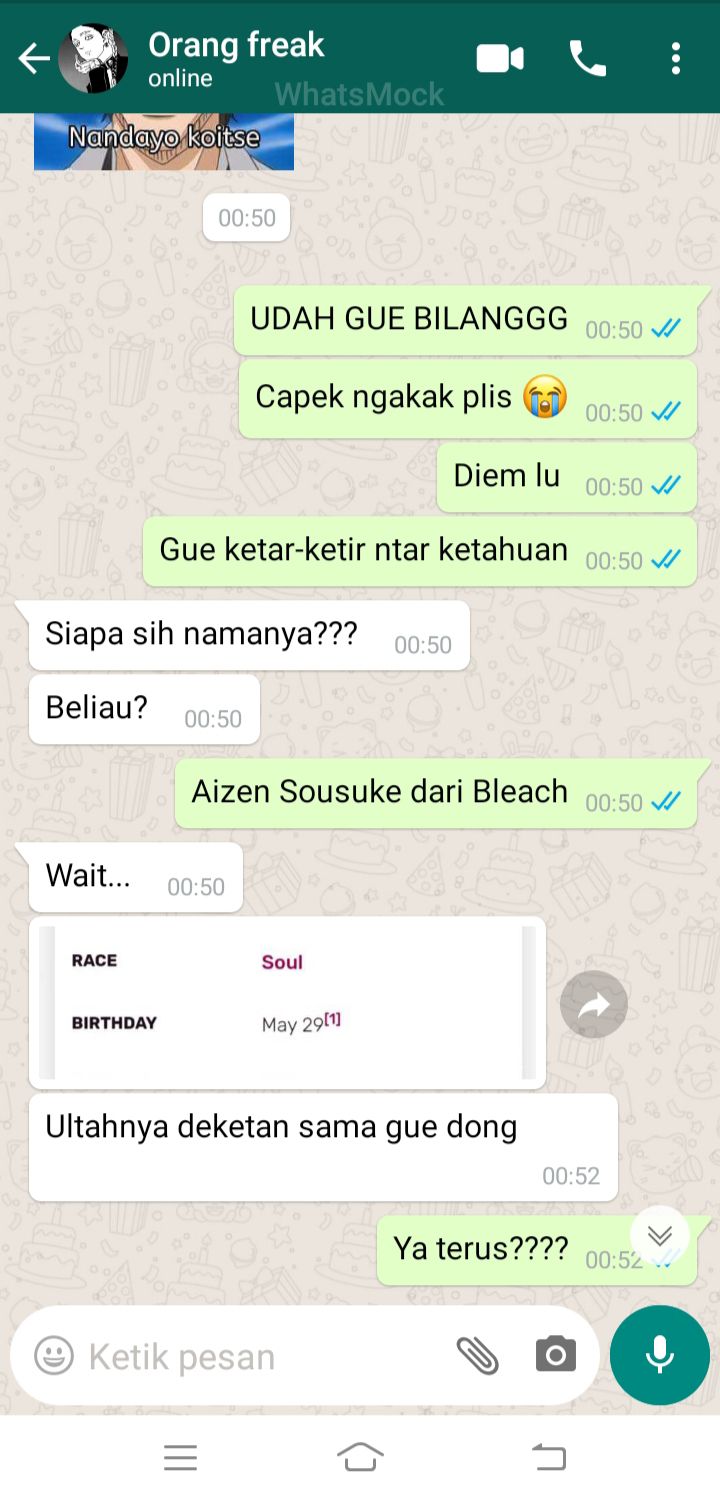Image resolution: width=720 pixels, height=1496 pixels.
Task: Forward the birthday screenshot image
Action: 594,1004
